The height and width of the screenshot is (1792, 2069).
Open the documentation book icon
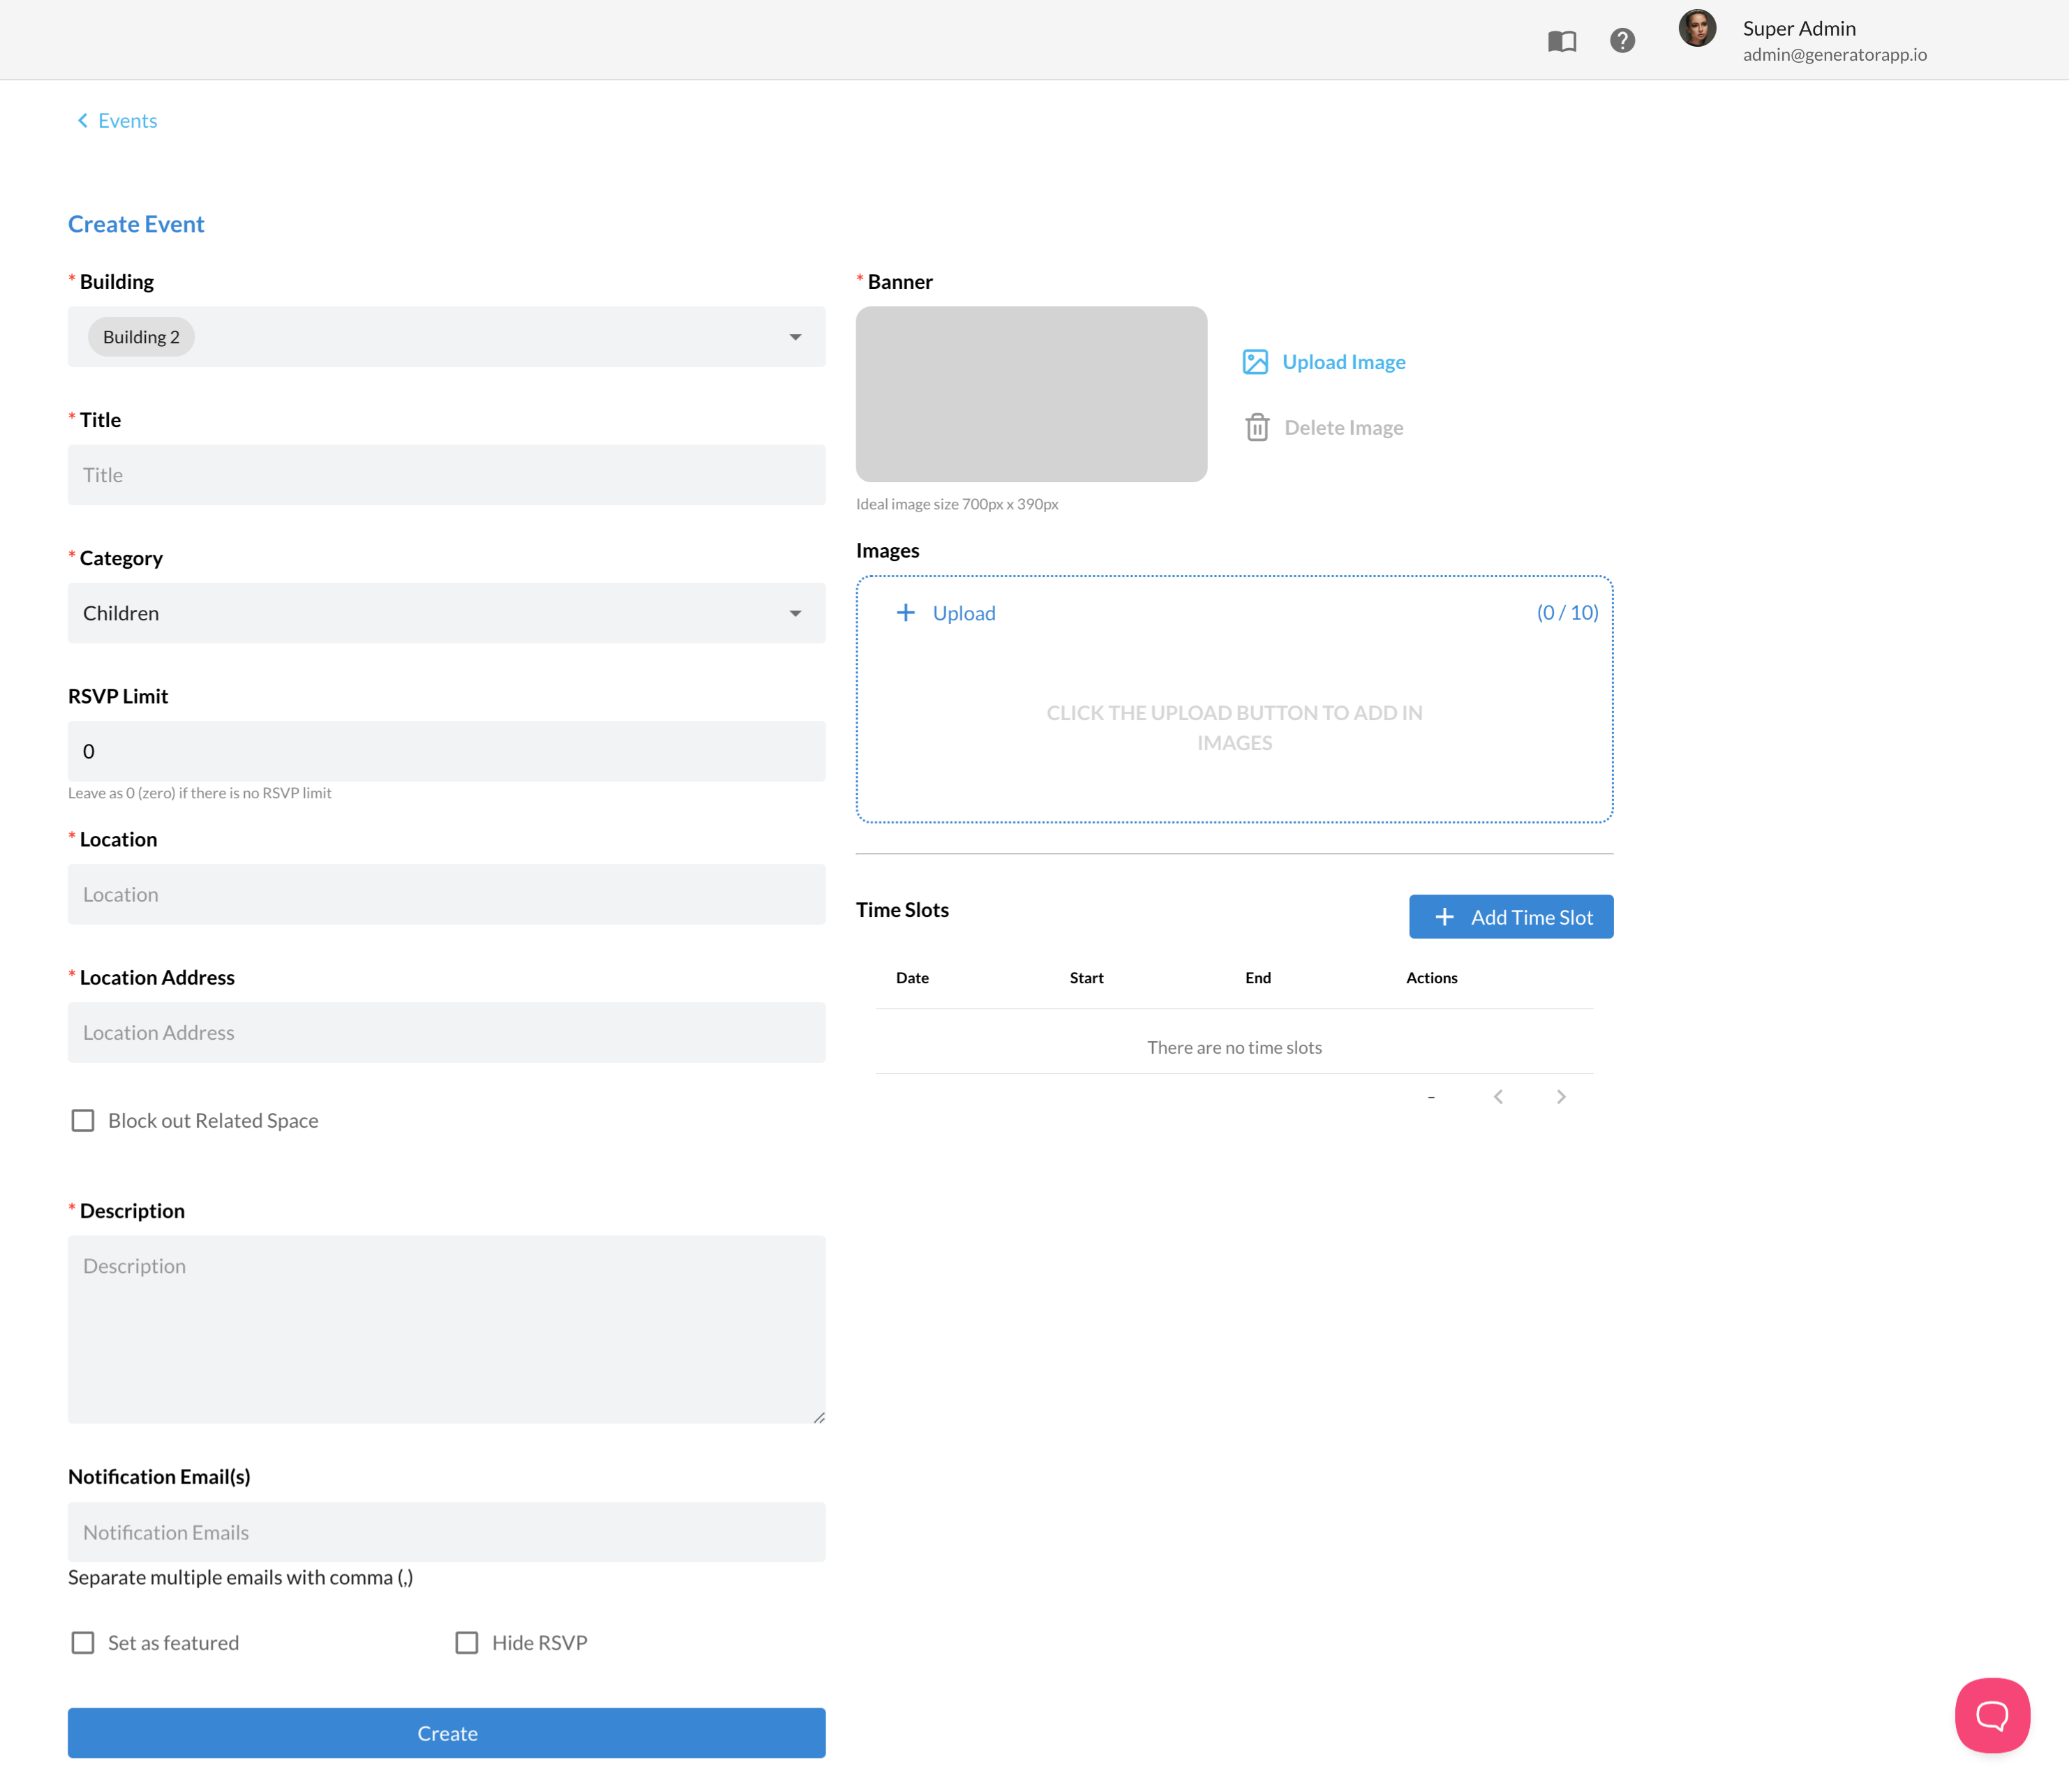point(1561,41)
